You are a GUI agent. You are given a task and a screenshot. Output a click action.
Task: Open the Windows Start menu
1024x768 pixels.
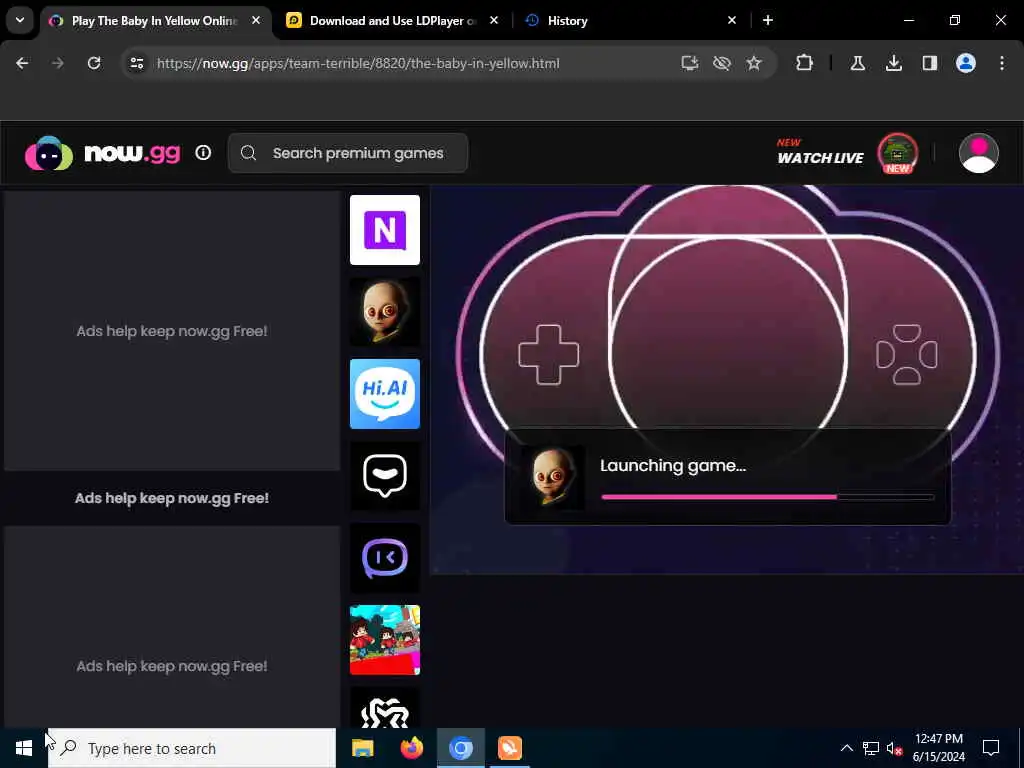(24, 748)
